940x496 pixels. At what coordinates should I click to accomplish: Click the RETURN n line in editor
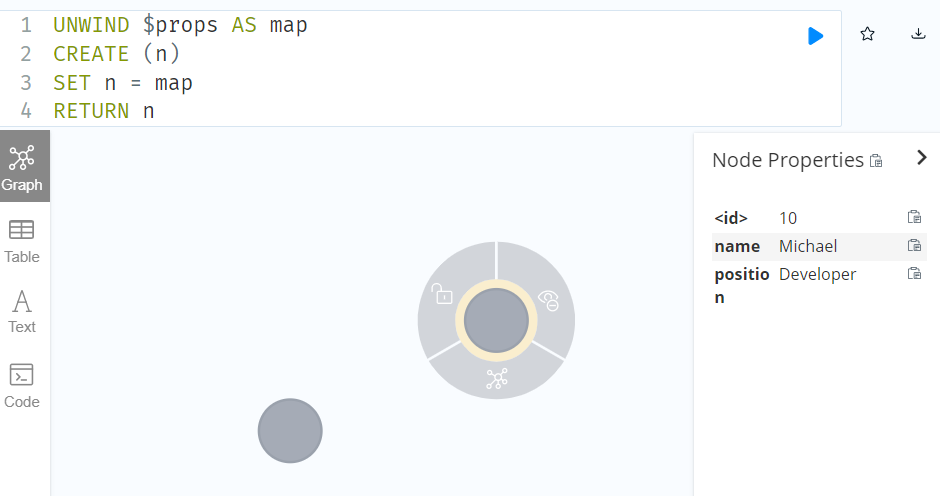(104, 112)
